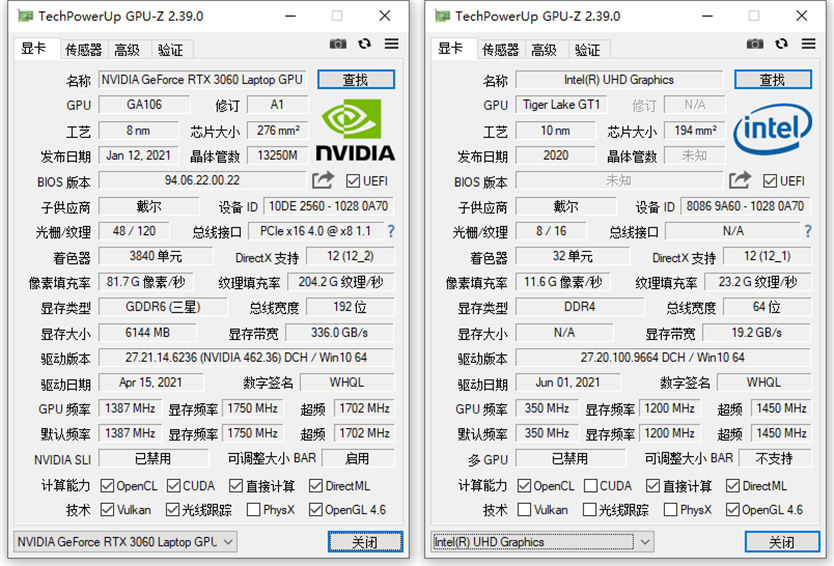Click the screenshot camera icon in Intel window
The width and height of the screenshot is (834, 566).
755,44
